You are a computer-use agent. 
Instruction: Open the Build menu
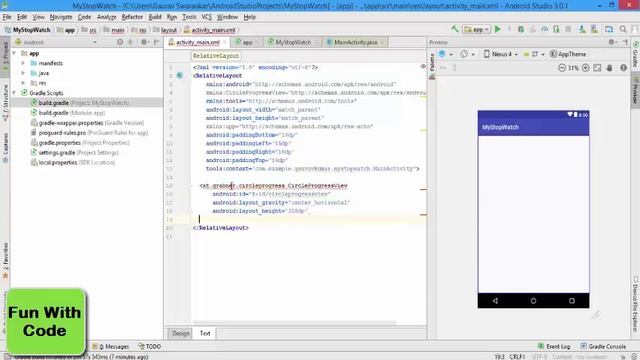click(155, 17)
